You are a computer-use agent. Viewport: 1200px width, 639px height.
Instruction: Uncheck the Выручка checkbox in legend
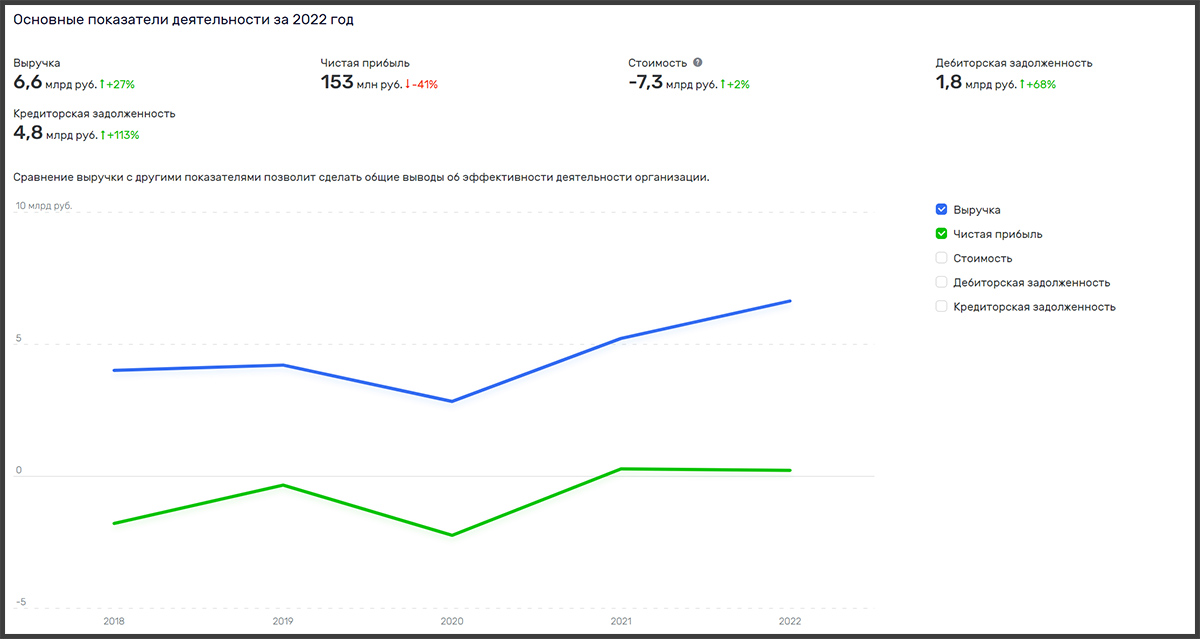coord(941,210)
